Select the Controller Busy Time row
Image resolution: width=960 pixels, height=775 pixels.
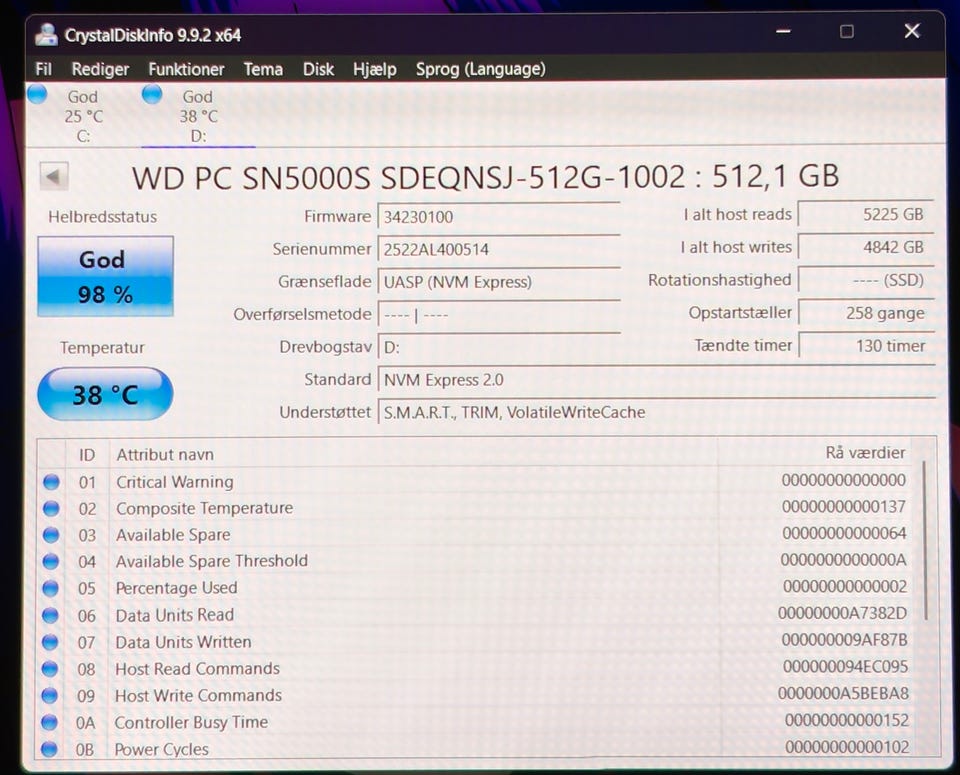click(x=474, y=722)
